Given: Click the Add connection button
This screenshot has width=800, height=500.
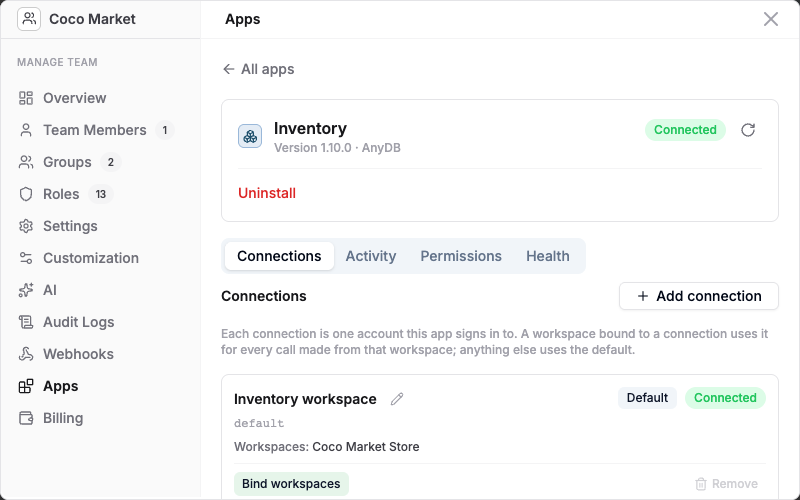Looking at the screenshot, I should pos(698,296).
